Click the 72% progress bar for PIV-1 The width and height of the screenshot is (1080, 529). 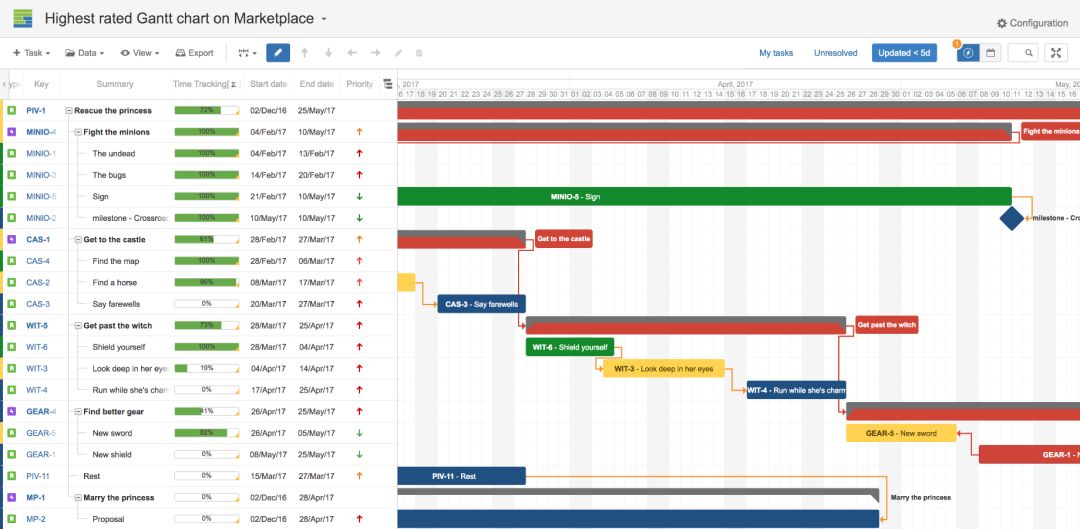207,110
